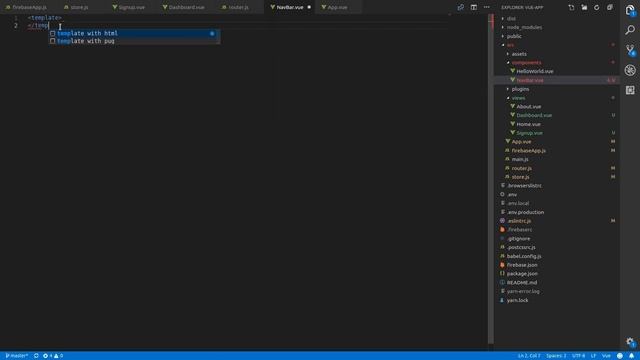The image size is (640, 360).
Task: Open babel.config.js in the Explorer
Action: [x=524, y=256]
